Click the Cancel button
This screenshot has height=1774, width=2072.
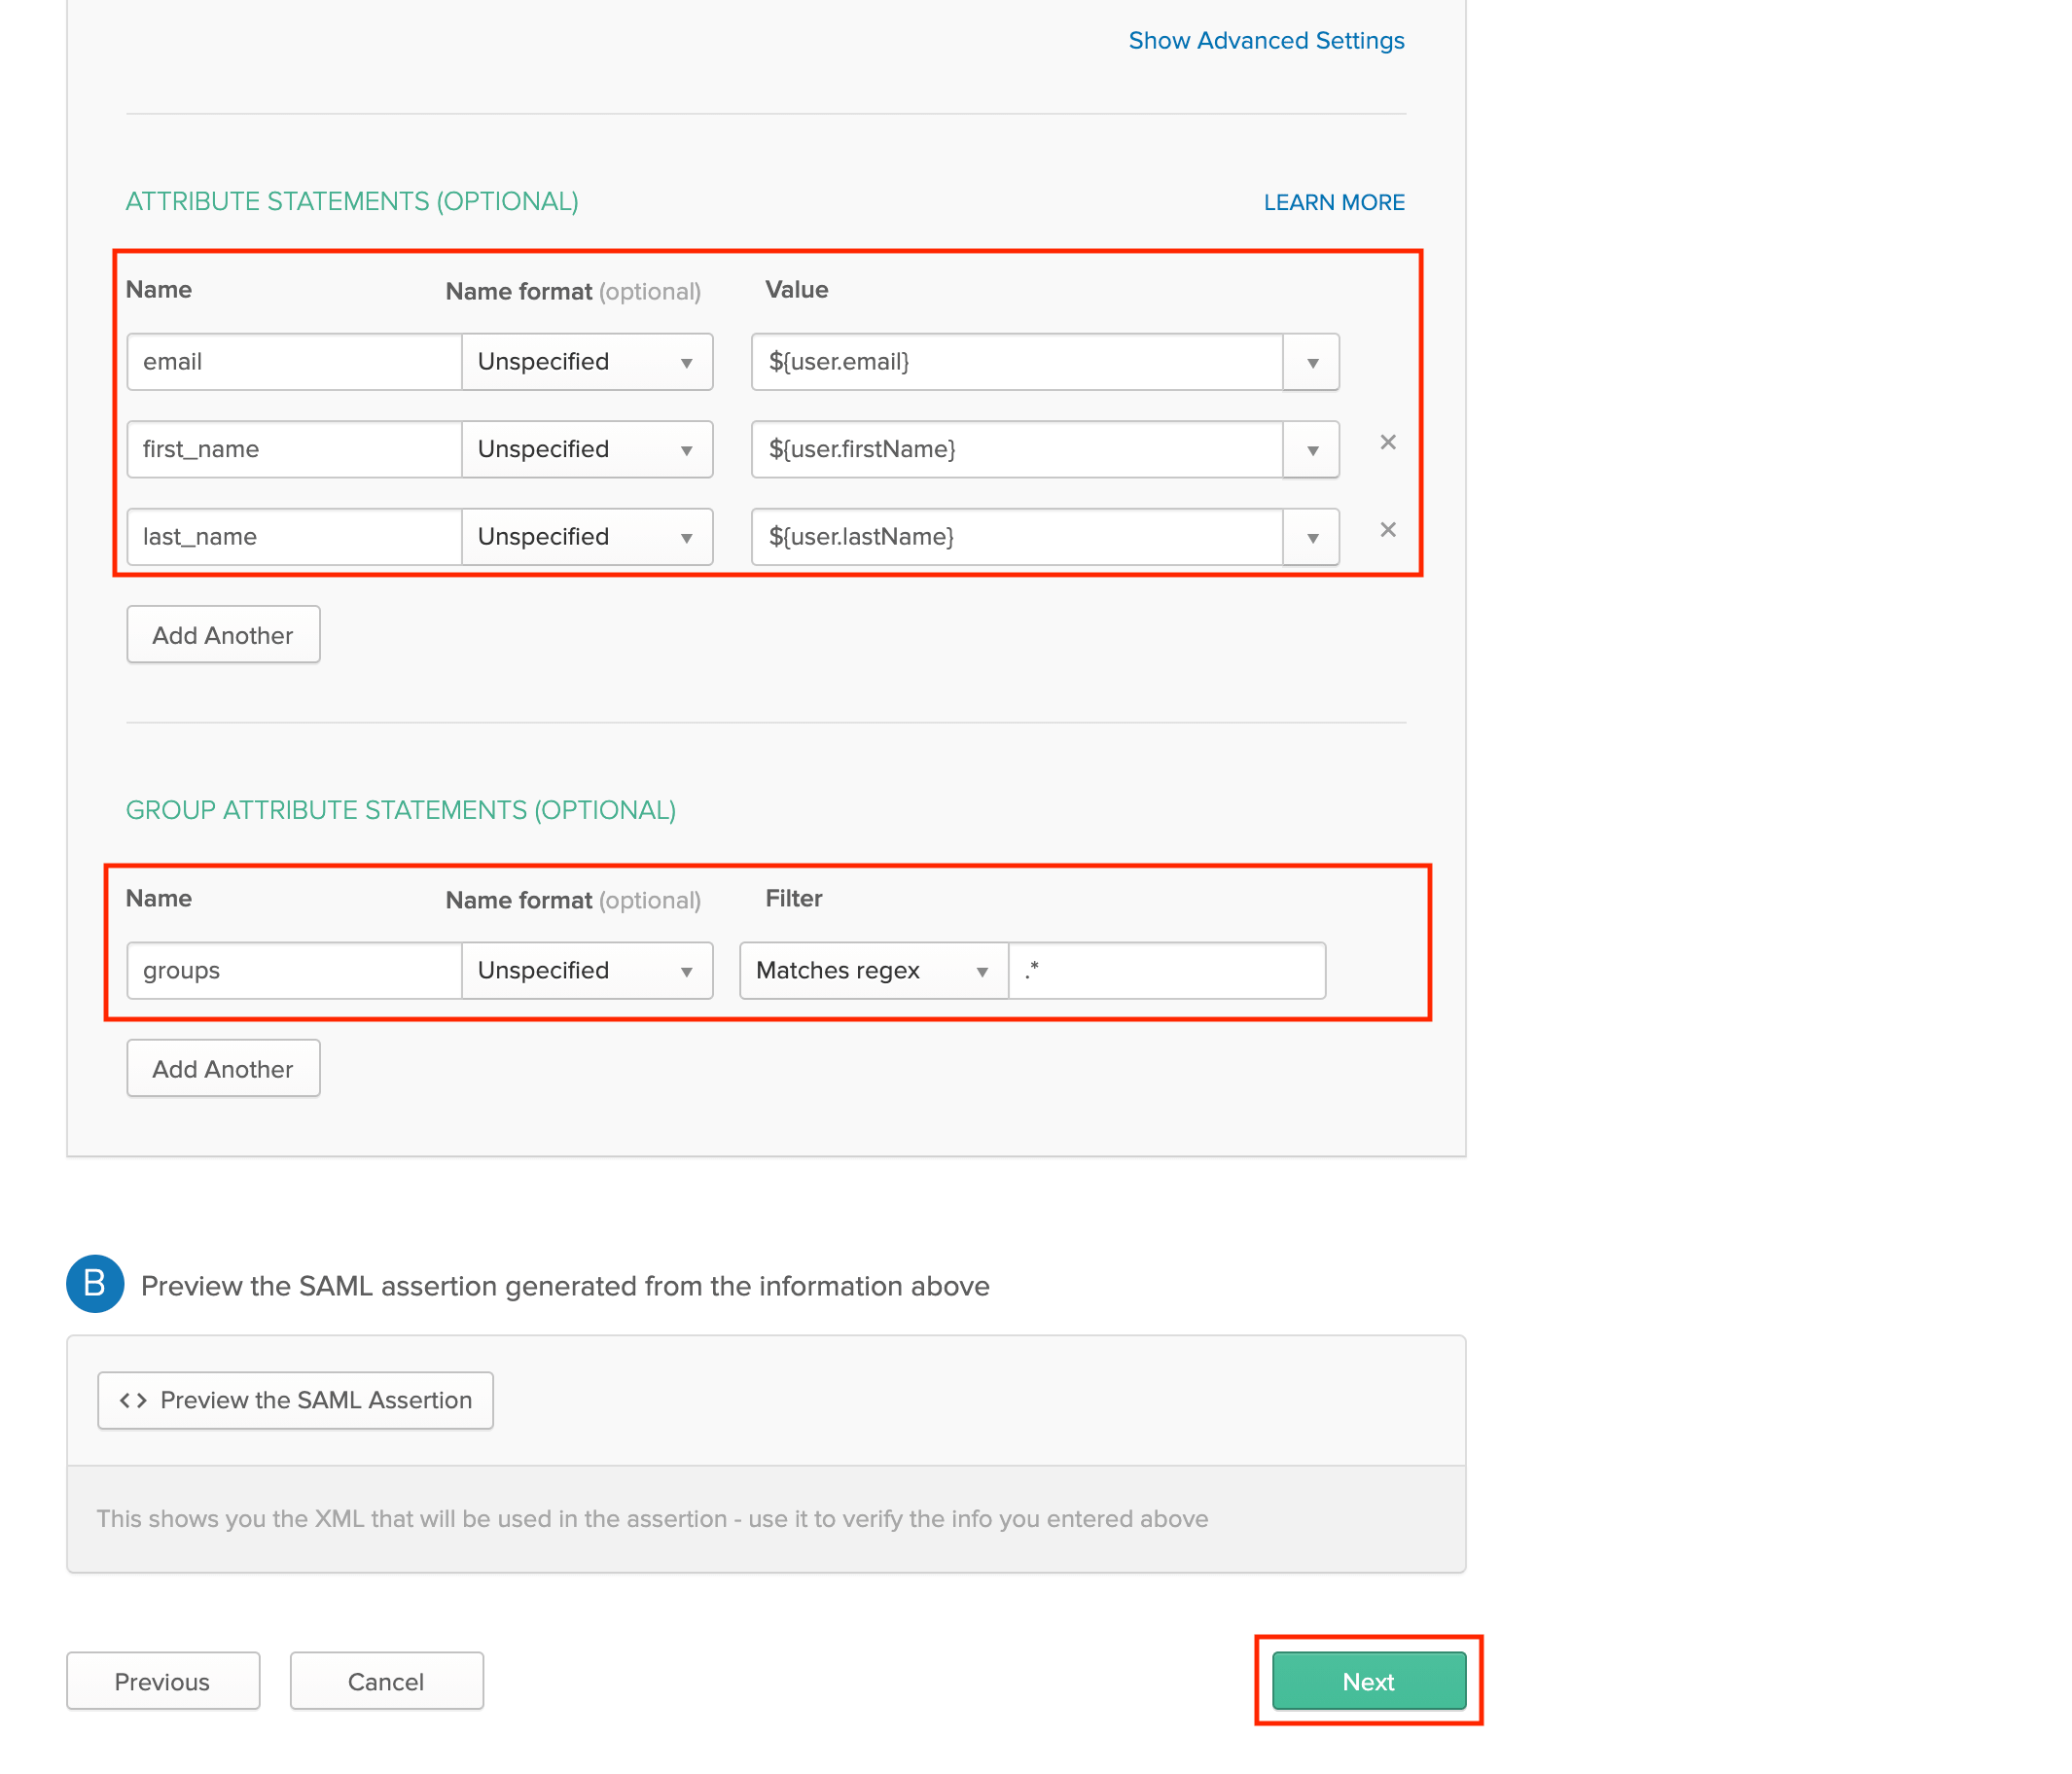[386, 1681]
